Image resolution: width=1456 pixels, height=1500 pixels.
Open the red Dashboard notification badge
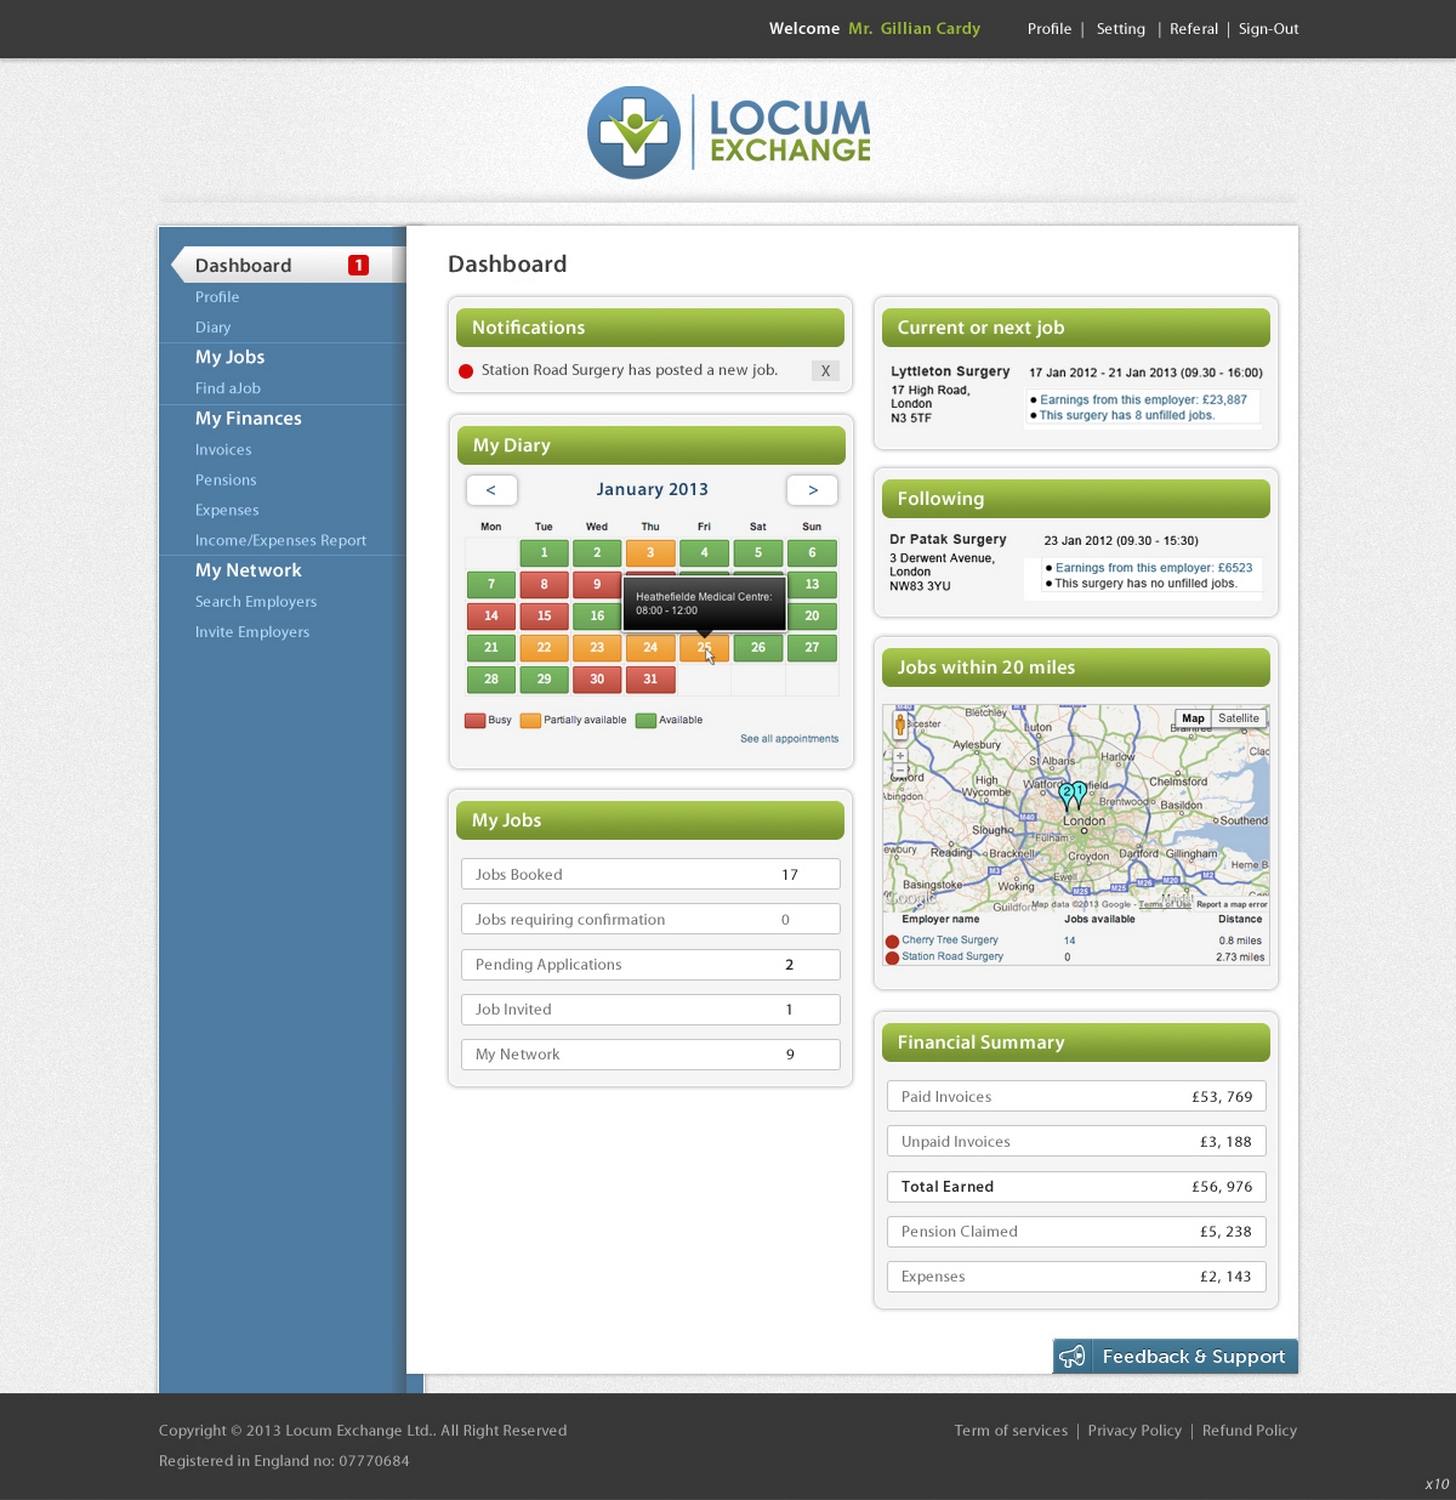pos(358,265)
